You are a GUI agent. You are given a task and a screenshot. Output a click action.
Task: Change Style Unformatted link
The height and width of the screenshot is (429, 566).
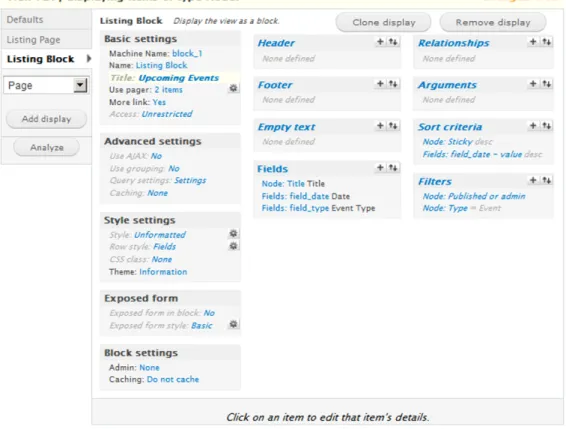(160, 235)
